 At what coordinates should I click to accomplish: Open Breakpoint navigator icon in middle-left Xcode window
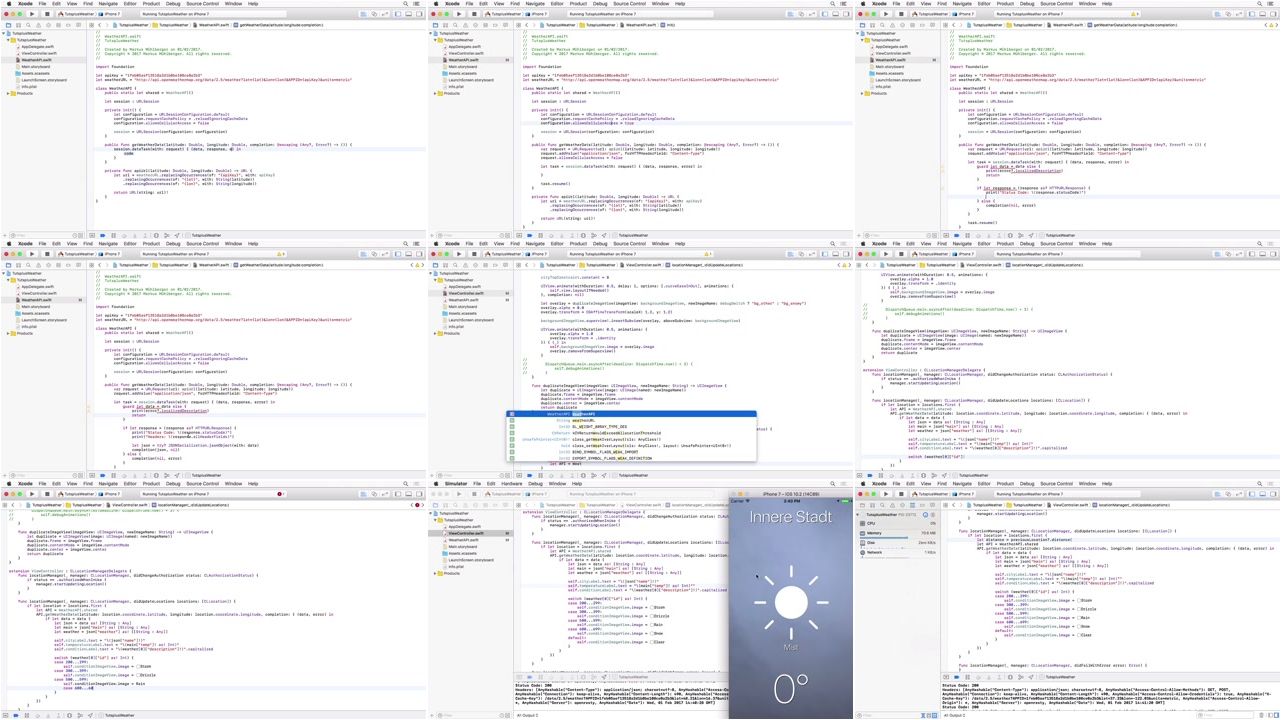click(x=68, y=265)
